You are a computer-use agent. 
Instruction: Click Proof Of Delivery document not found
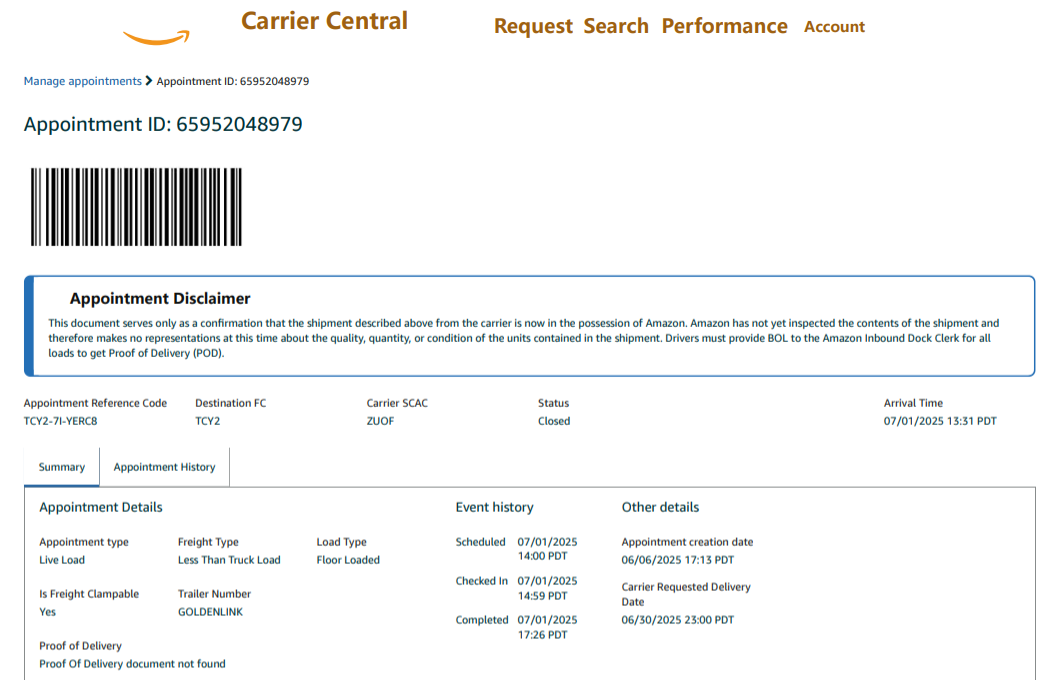pos(133,663)
